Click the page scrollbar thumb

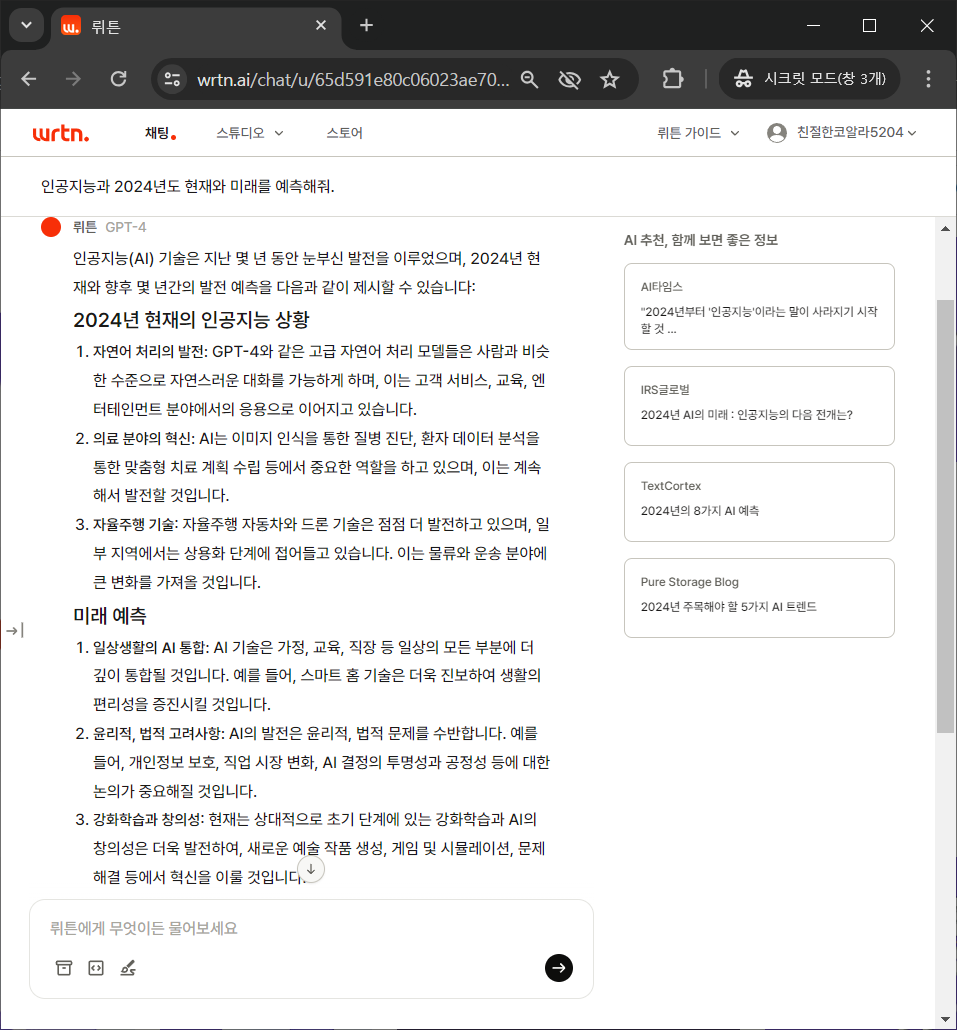[x=945, y=516]
